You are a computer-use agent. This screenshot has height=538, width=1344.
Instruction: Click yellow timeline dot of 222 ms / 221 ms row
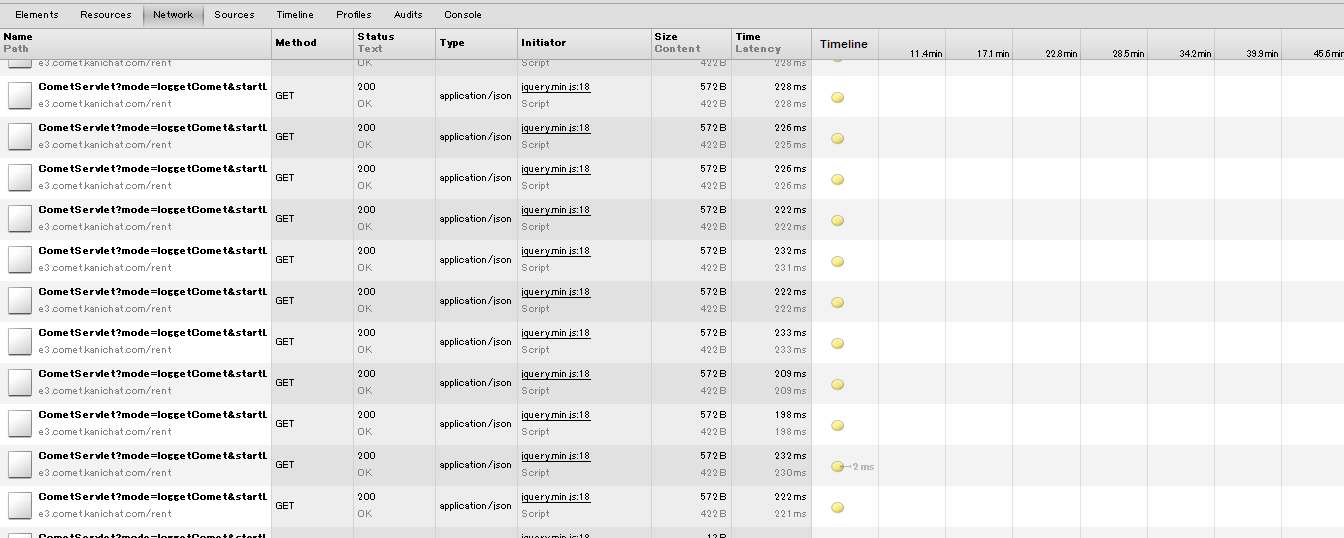838,507
